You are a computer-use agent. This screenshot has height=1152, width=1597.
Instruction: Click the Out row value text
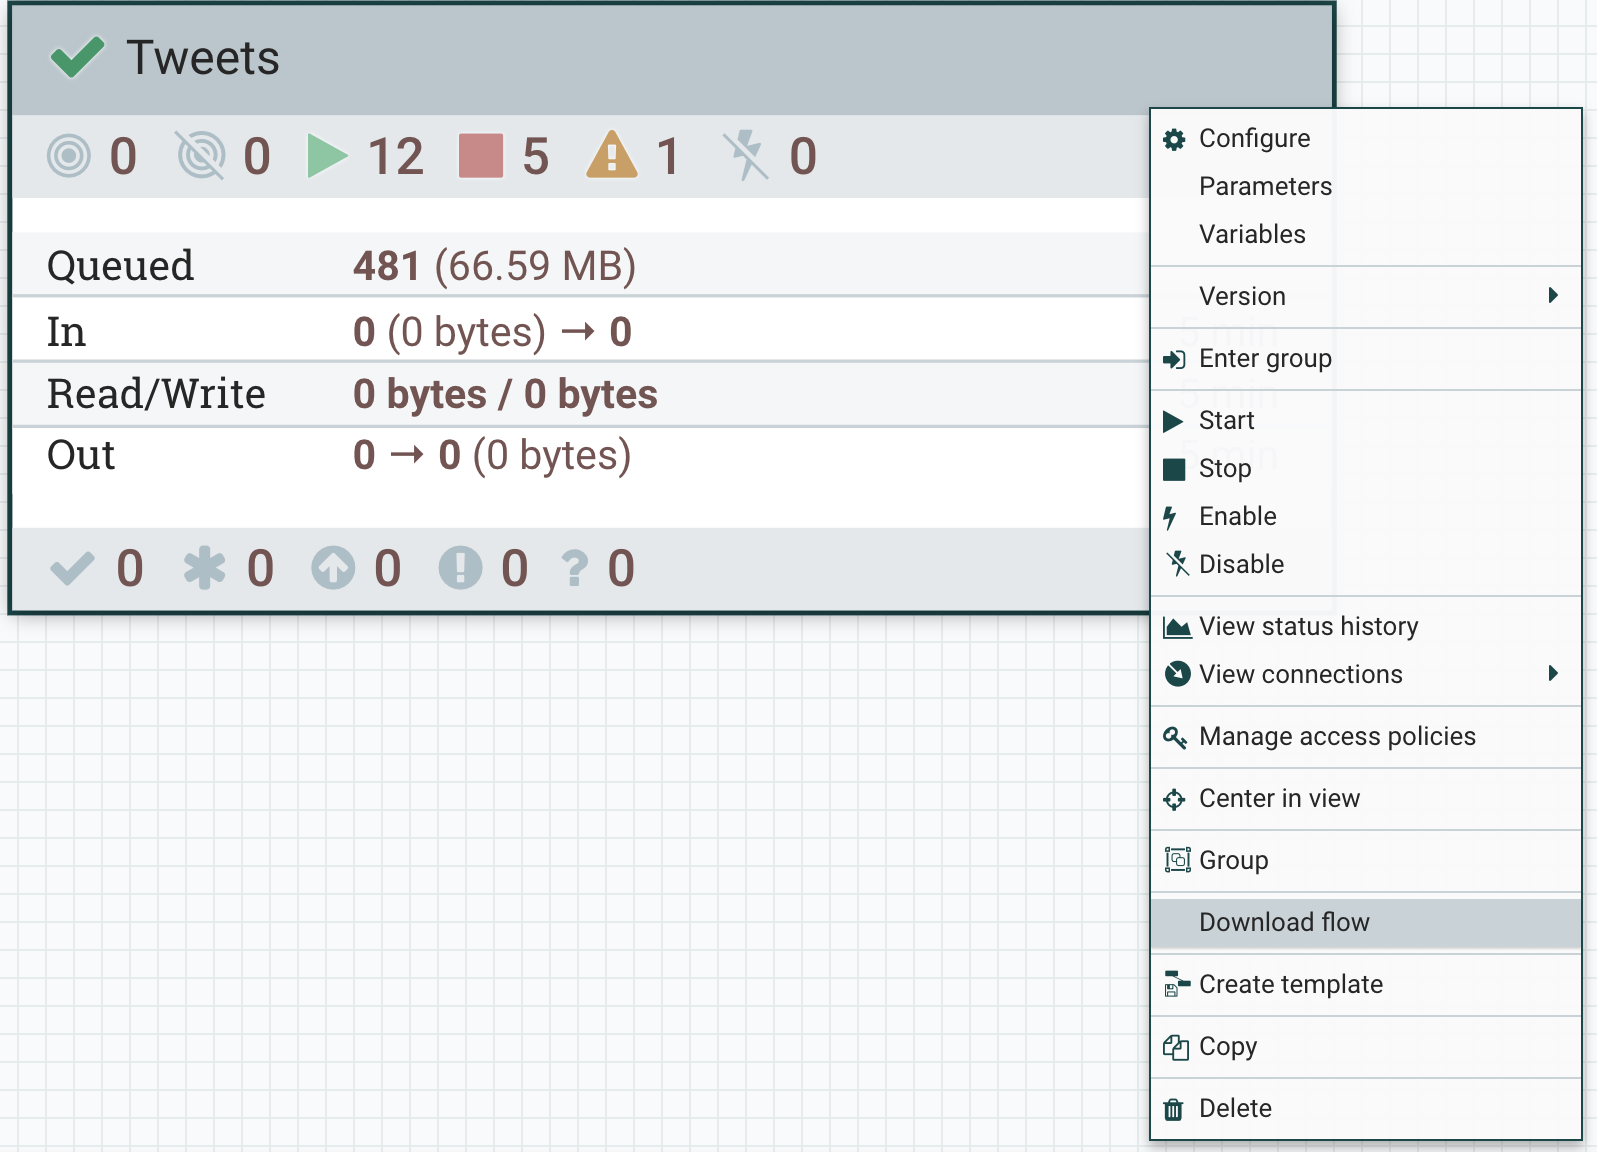[x=492, y=455]
